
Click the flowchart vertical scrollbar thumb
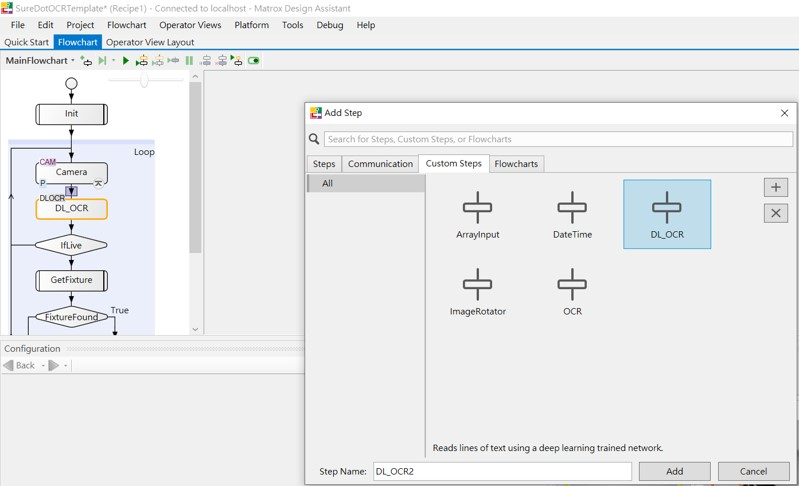195,167
